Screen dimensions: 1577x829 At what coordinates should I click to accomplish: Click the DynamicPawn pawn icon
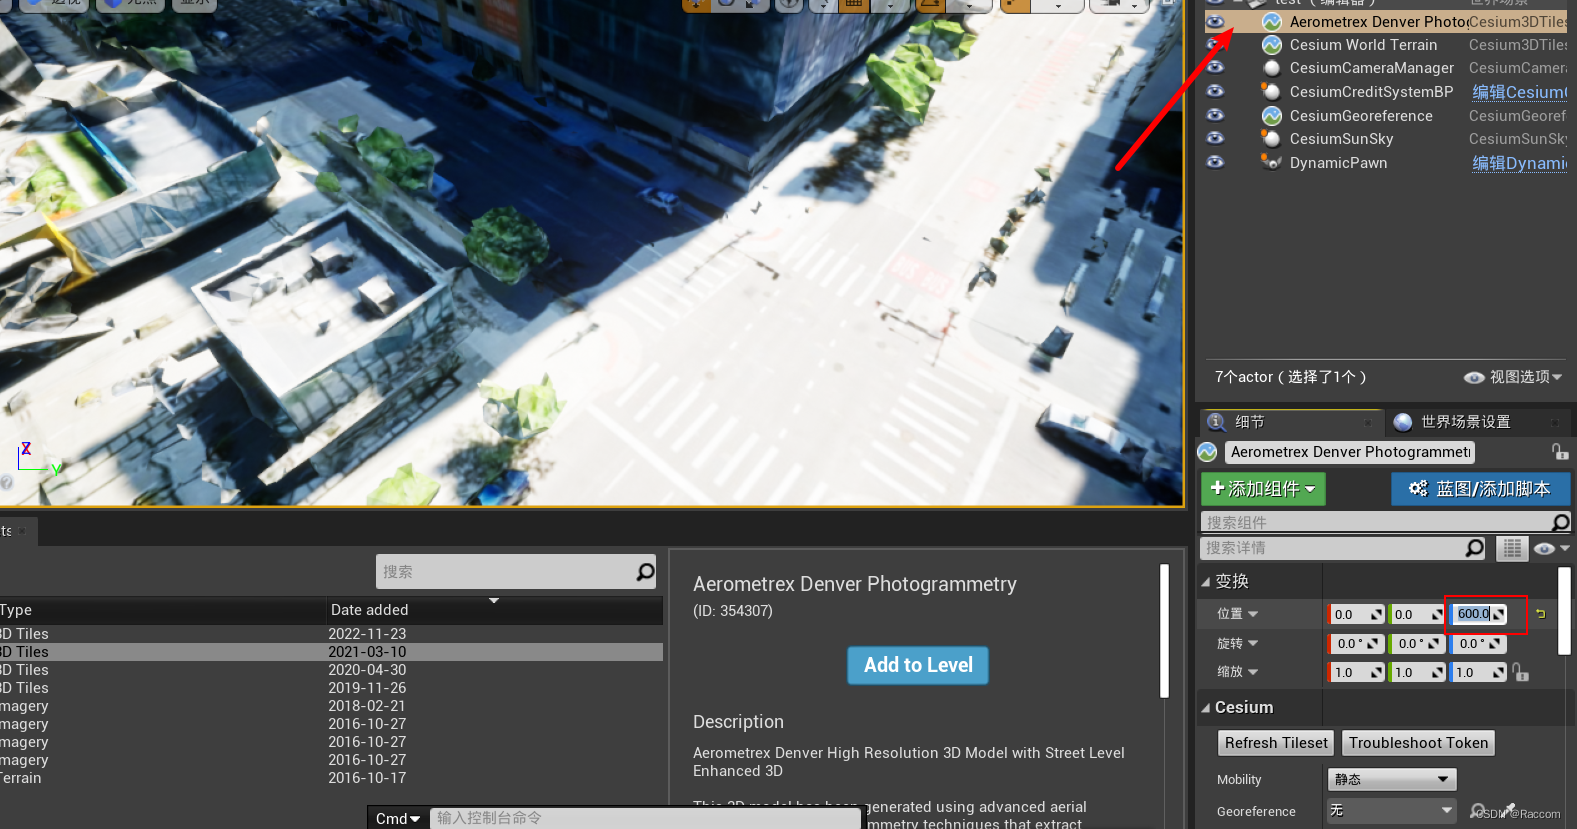click(1272, 162)
